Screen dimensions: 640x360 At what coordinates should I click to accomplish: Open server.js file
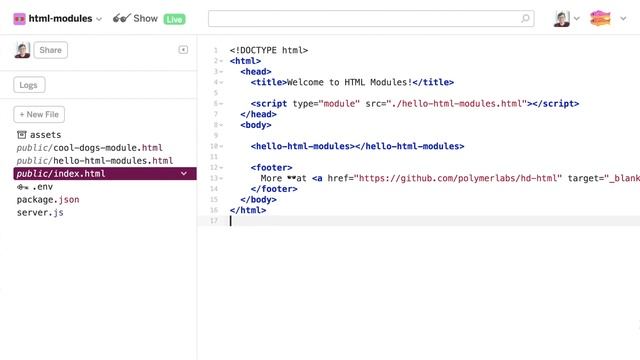tap(40, 213)
